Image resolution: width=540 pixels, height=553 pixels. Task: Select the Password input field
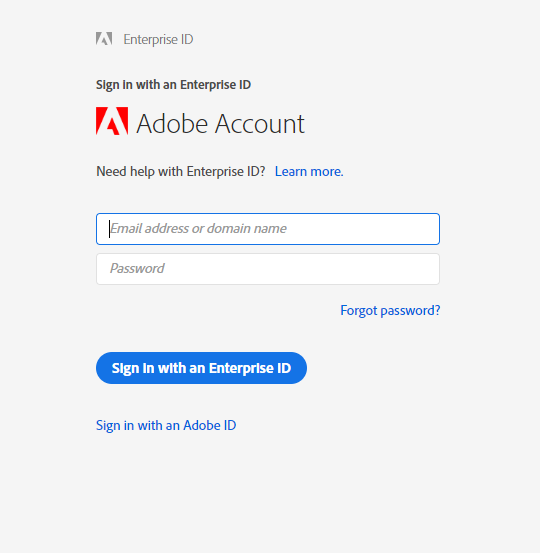268,269
